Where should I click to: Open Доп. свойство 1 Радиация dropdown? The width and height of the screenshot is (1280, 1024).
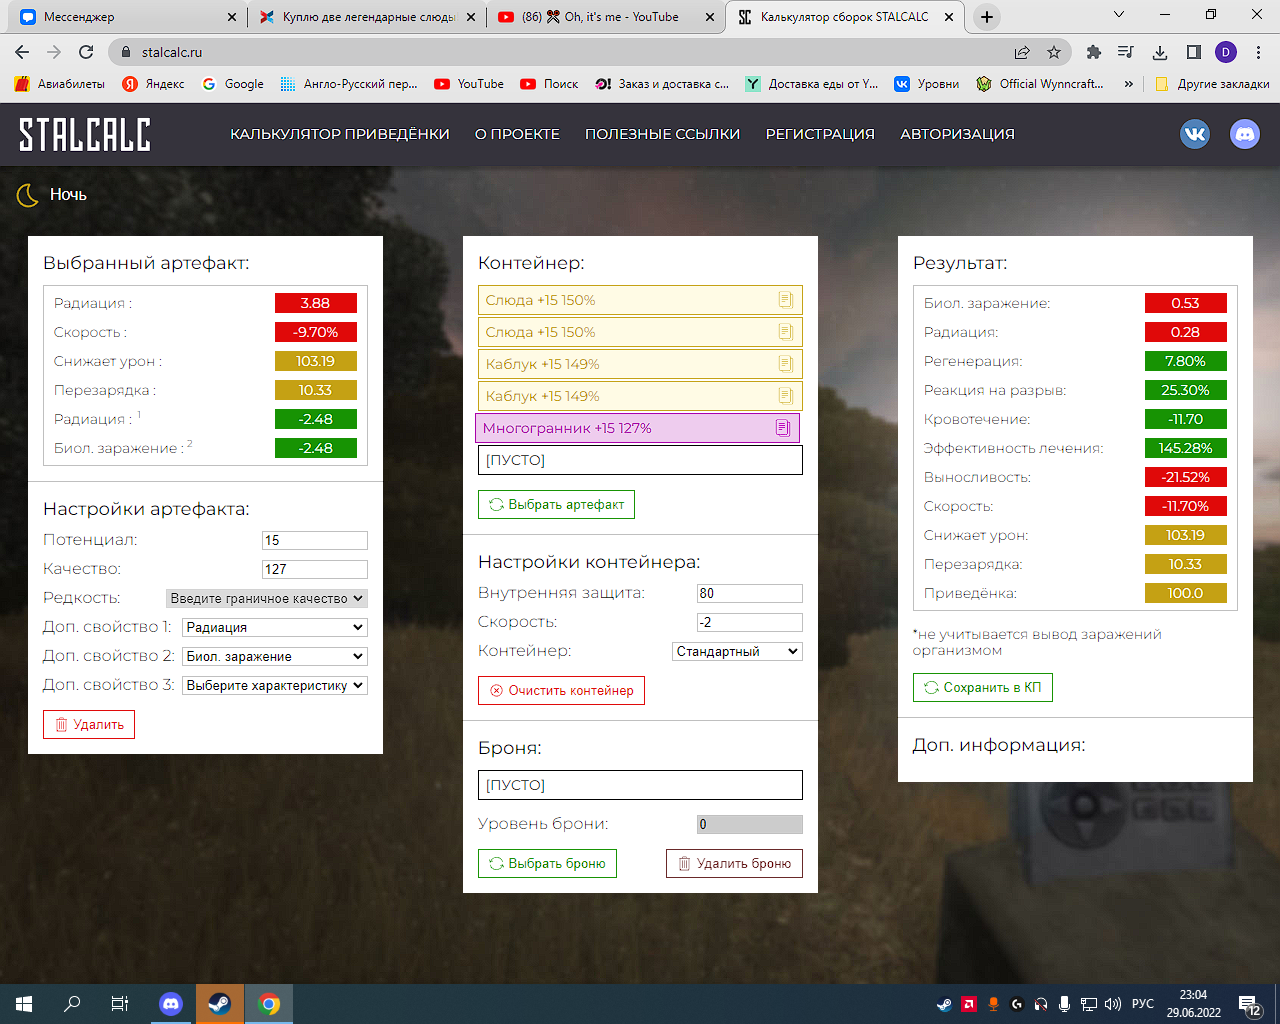(x=275, y=627)
